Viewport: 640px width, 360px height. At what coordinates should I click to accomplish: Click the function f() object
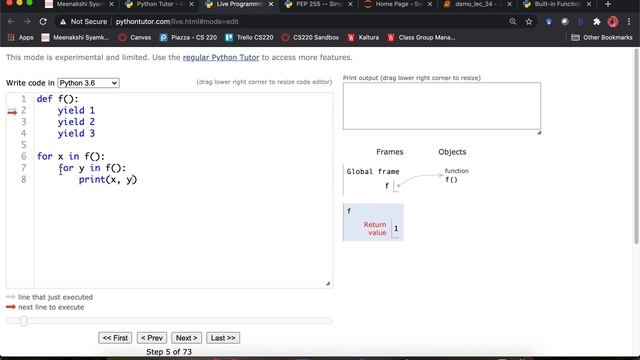(x=456, y=176)
